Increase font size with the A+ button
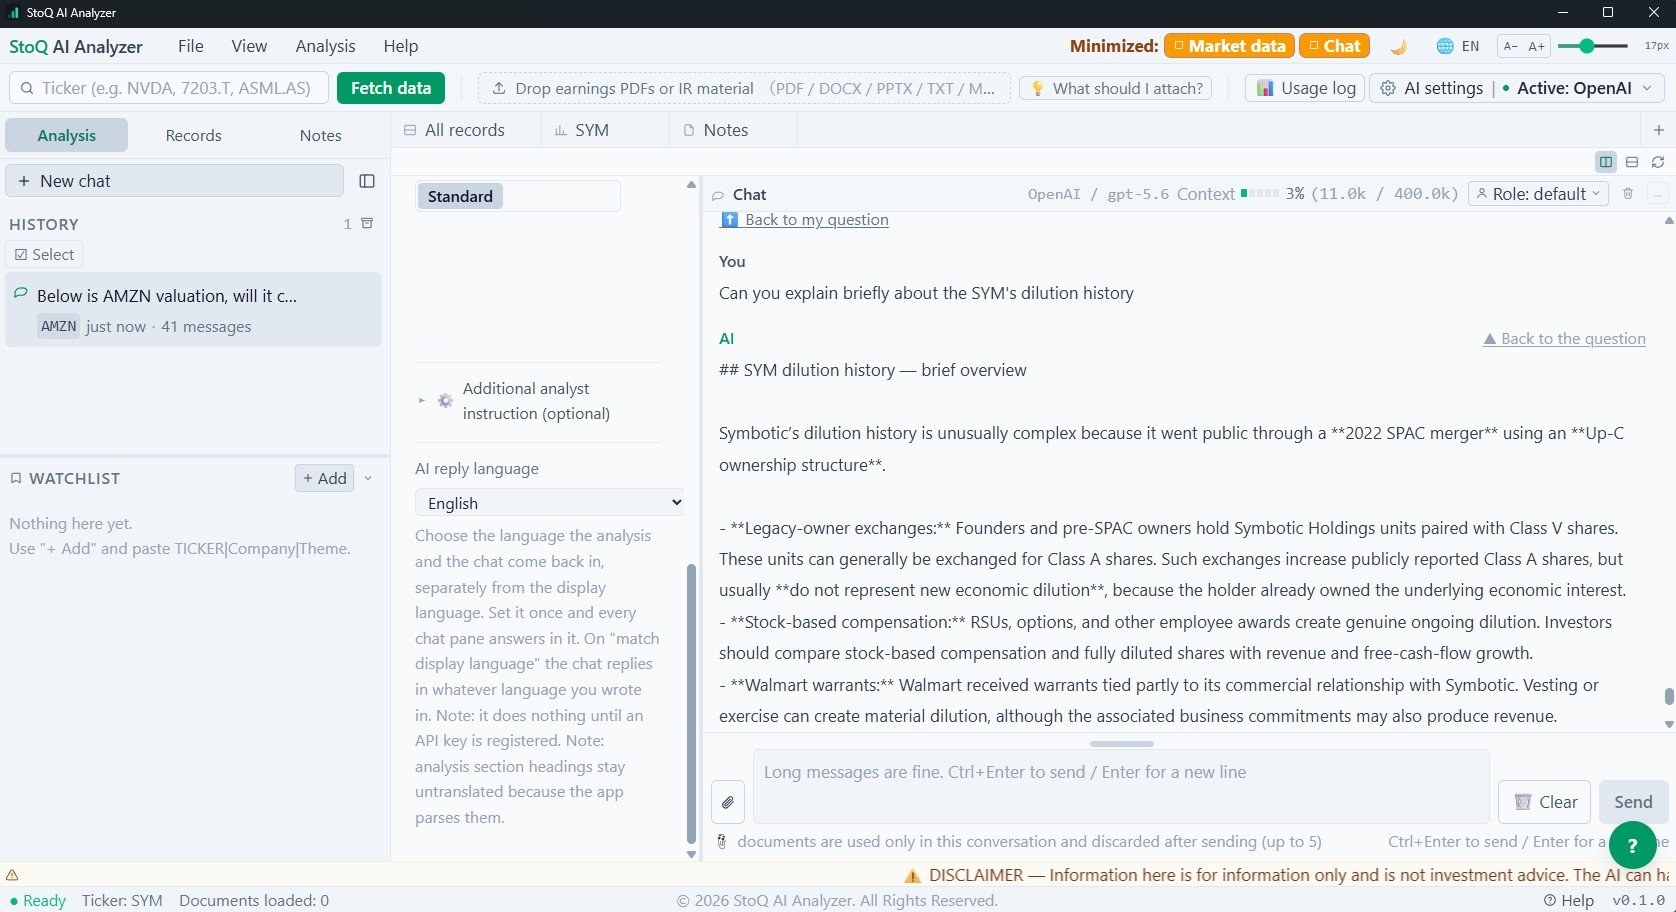 pos(1536,46)
